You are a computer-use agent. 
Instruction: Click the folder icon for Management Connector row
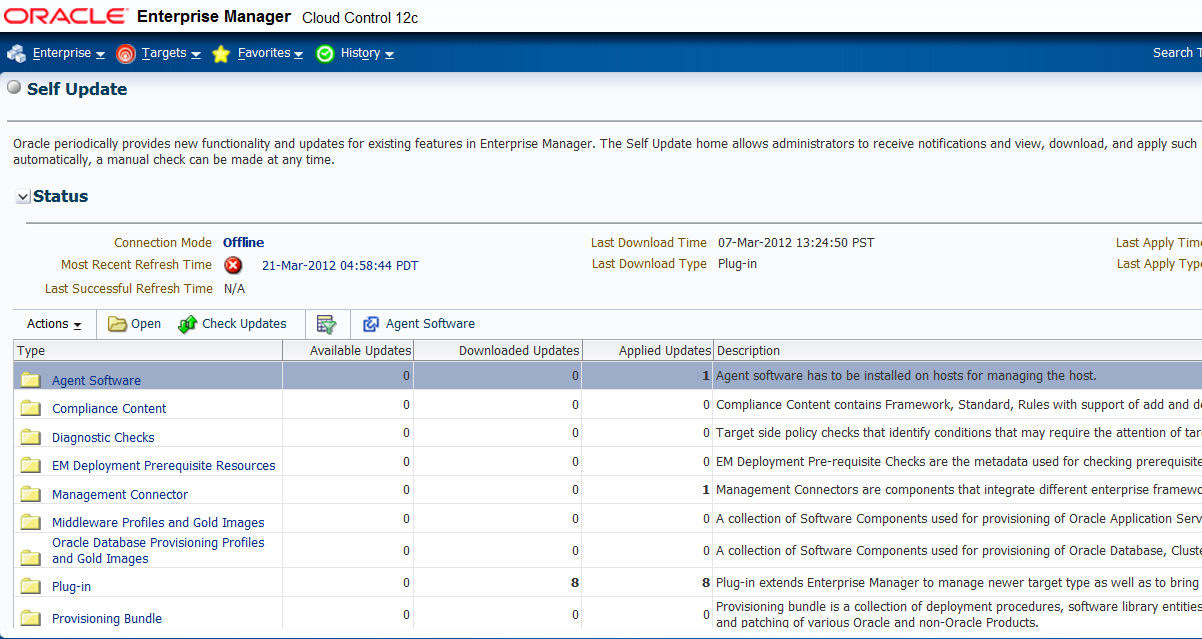[30, 494]
